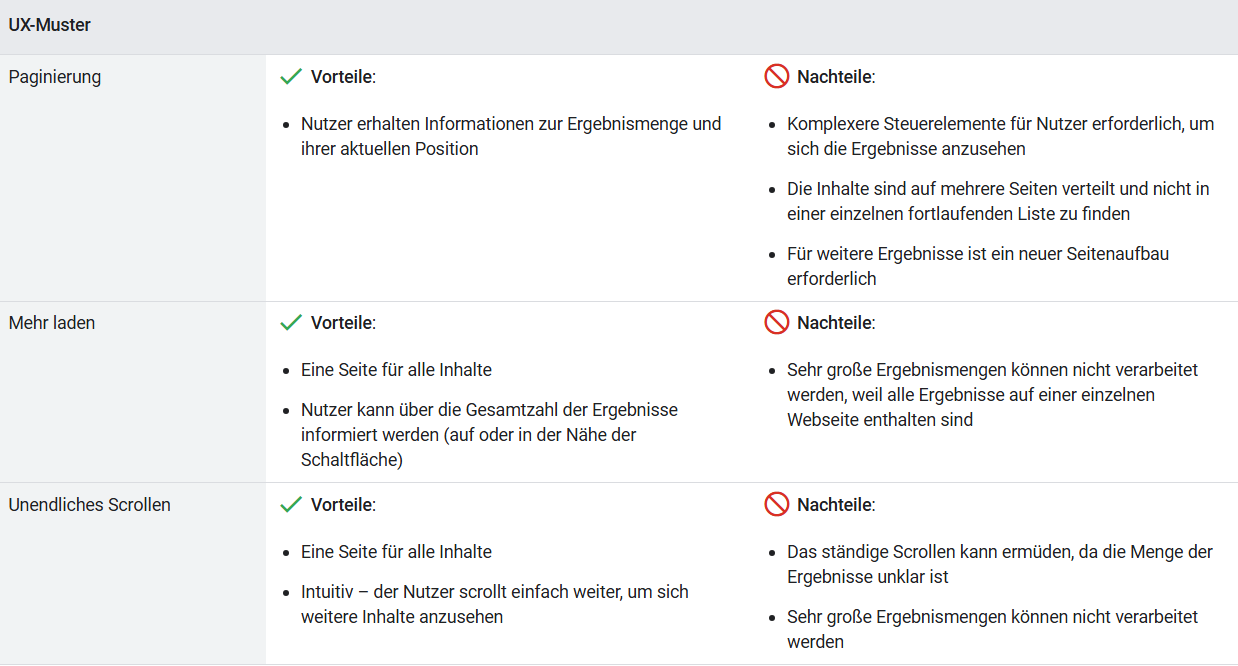The width and height of the screenshot is (1238, 666).
Task: Click the Nachteile heading in the Paginierung row
Action: point(835,77)
